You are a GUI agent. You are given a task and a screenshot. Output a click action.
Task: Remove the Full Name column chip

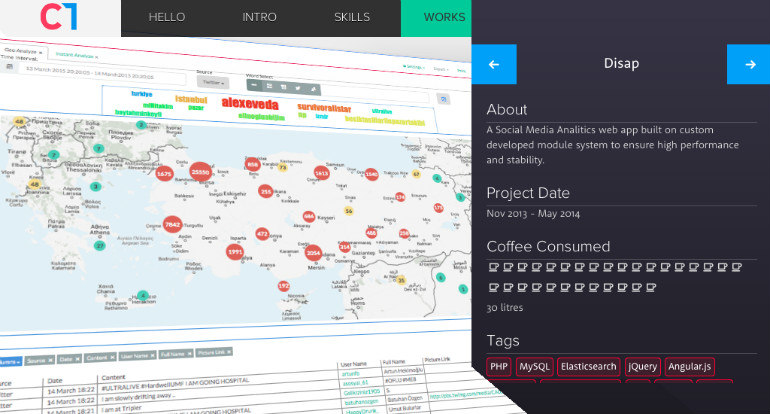pos(190,354)
